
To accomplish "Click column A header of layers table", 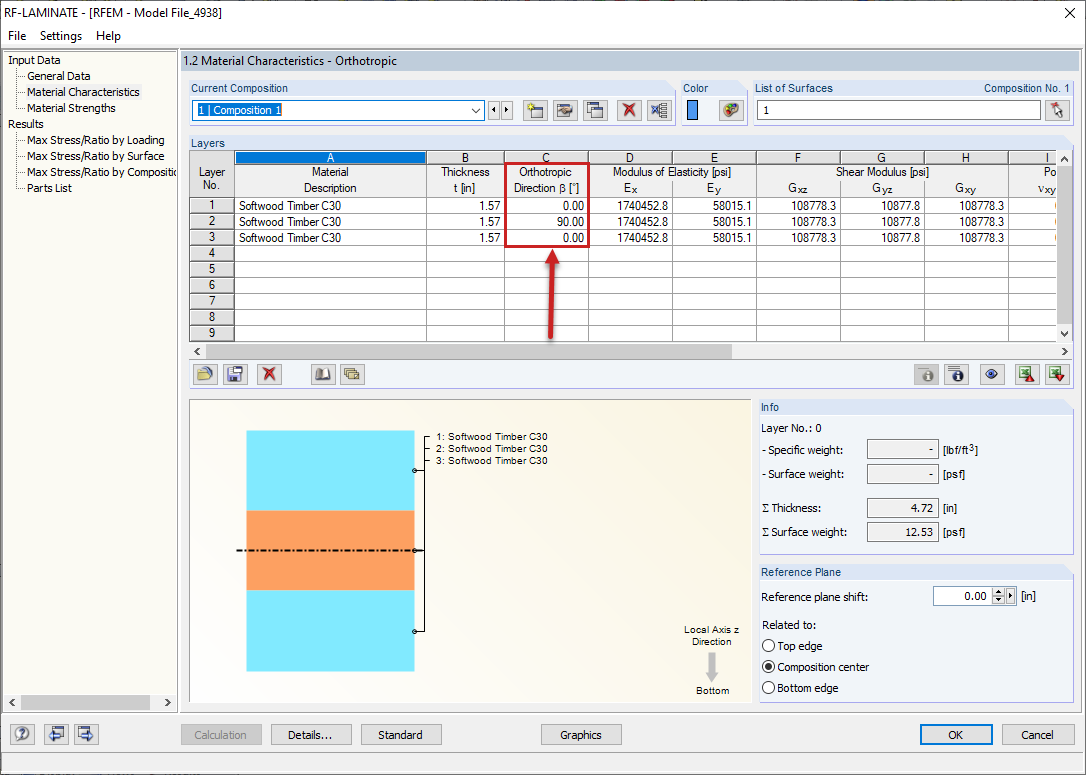I will pyautogui.click(x=330, y=158).
